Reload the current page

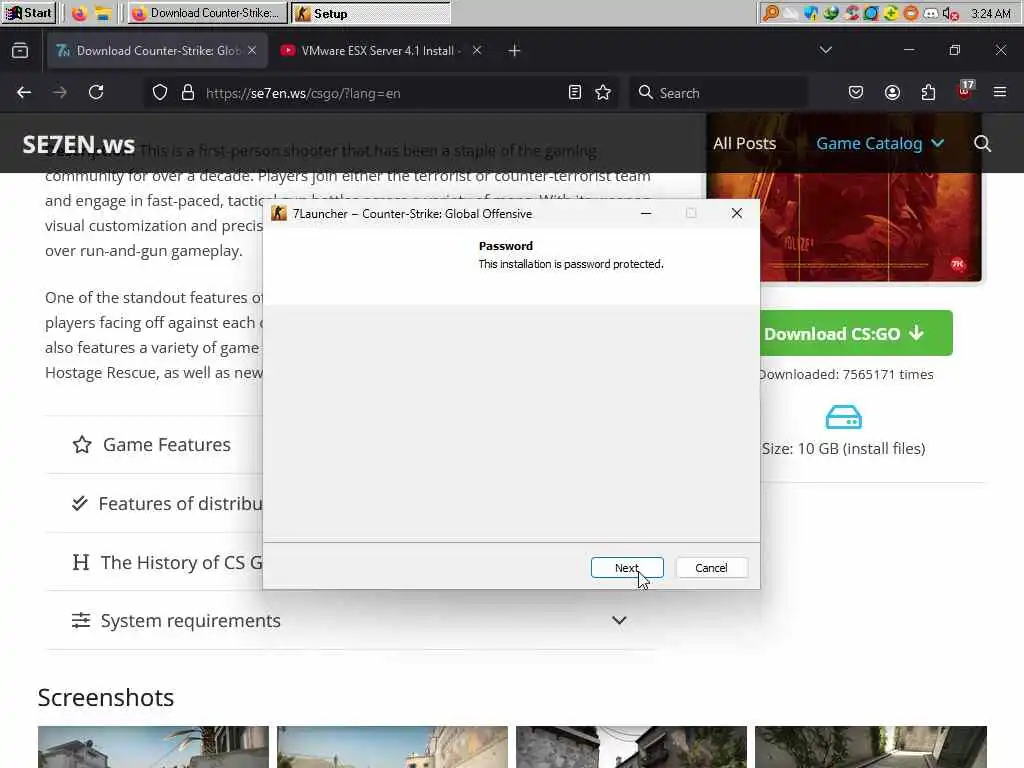(96, 93)
